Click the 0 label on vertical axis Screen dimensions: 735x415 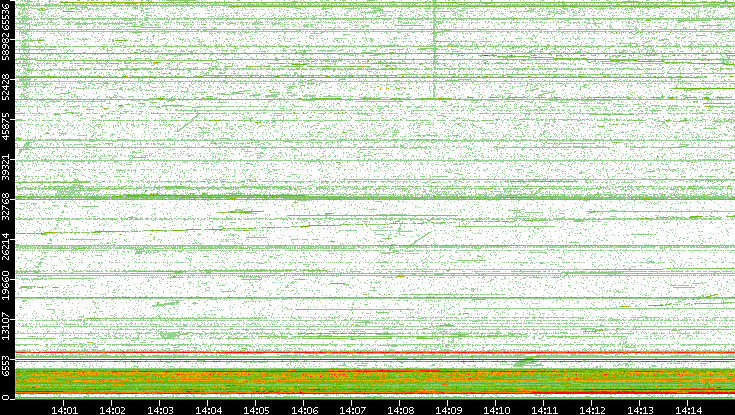pyautogui.click(x=5, y=398)
